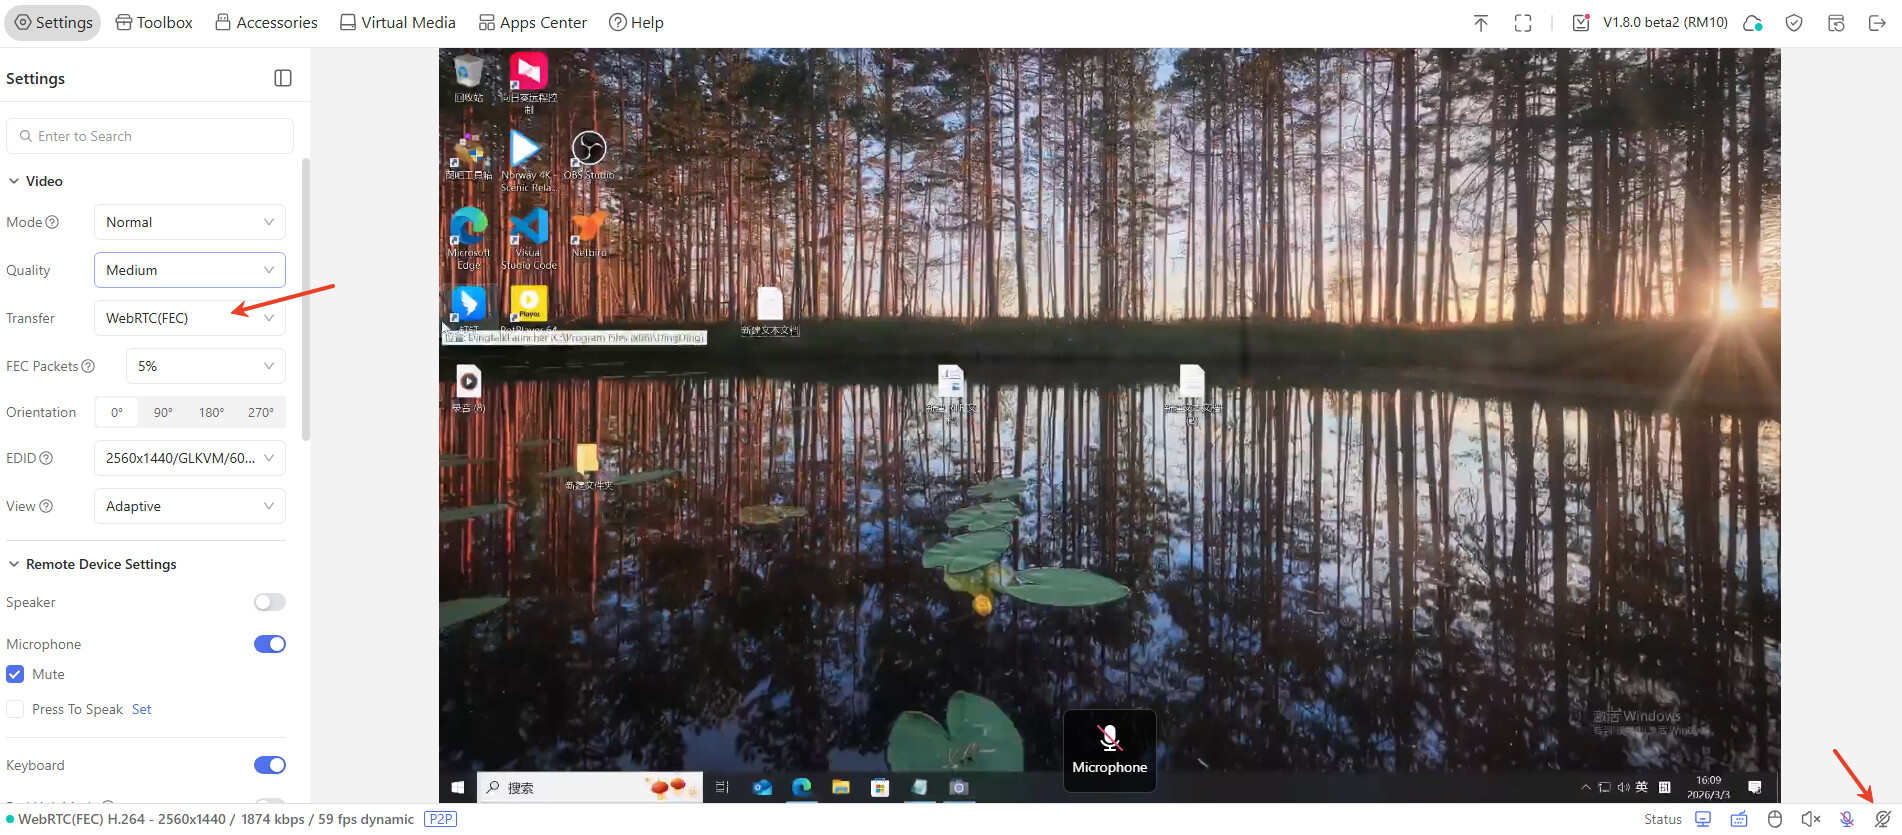Click the muted microphone status icon

point(1846,819)
